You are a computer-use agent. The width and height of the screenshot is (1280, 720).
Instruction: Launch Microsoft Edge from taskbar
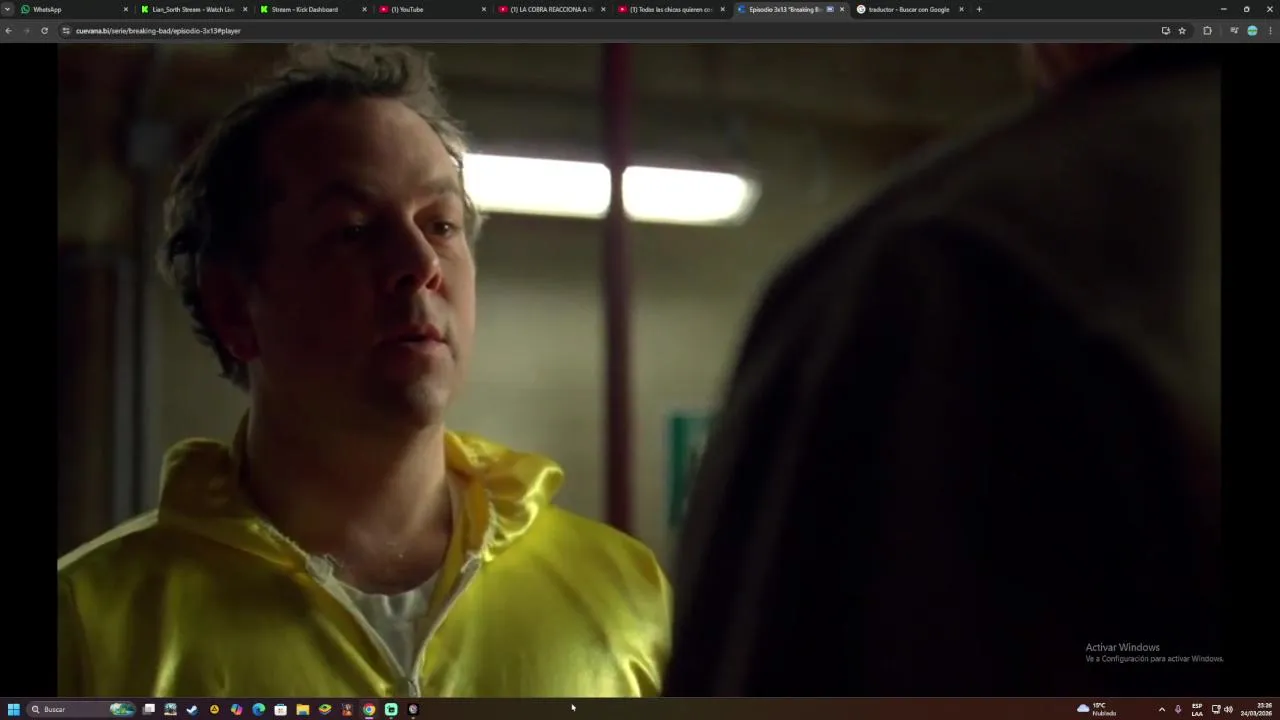[258, 709]
